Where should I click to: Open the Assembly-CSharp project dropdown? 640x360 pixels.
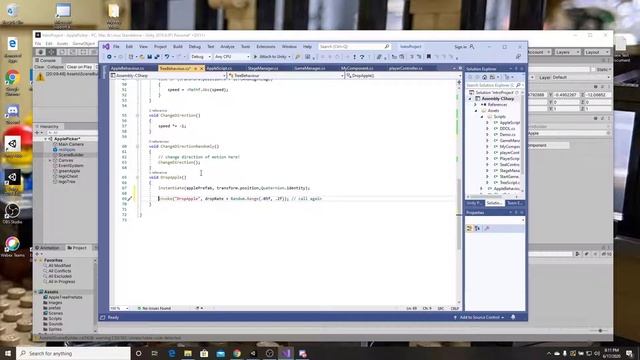click(x=168, y=76)
